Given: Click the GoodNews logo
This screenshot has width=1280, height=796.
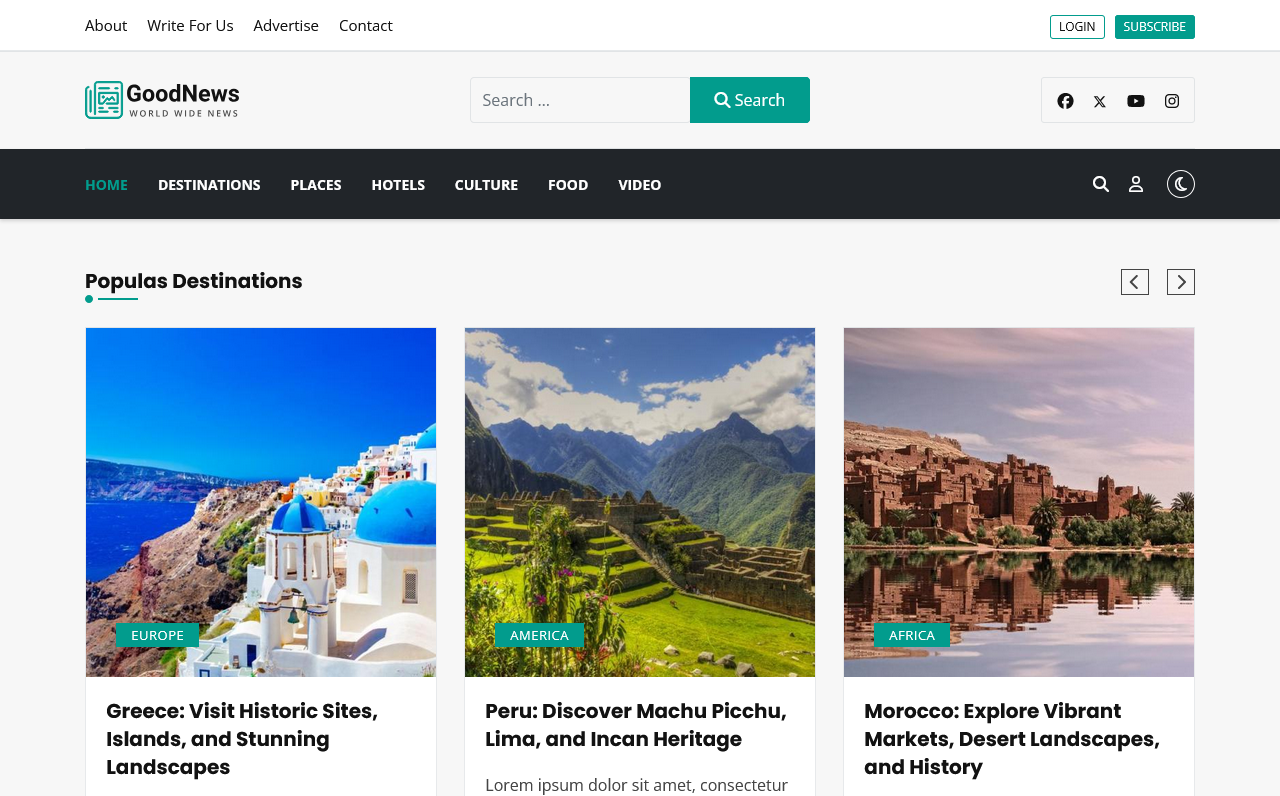Looking at the screenshot, I should point(162,100).
